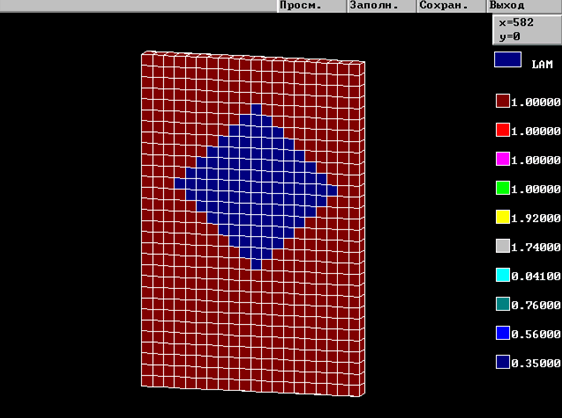Select the gray 1.74000 swatch

(x=503, y=246)
